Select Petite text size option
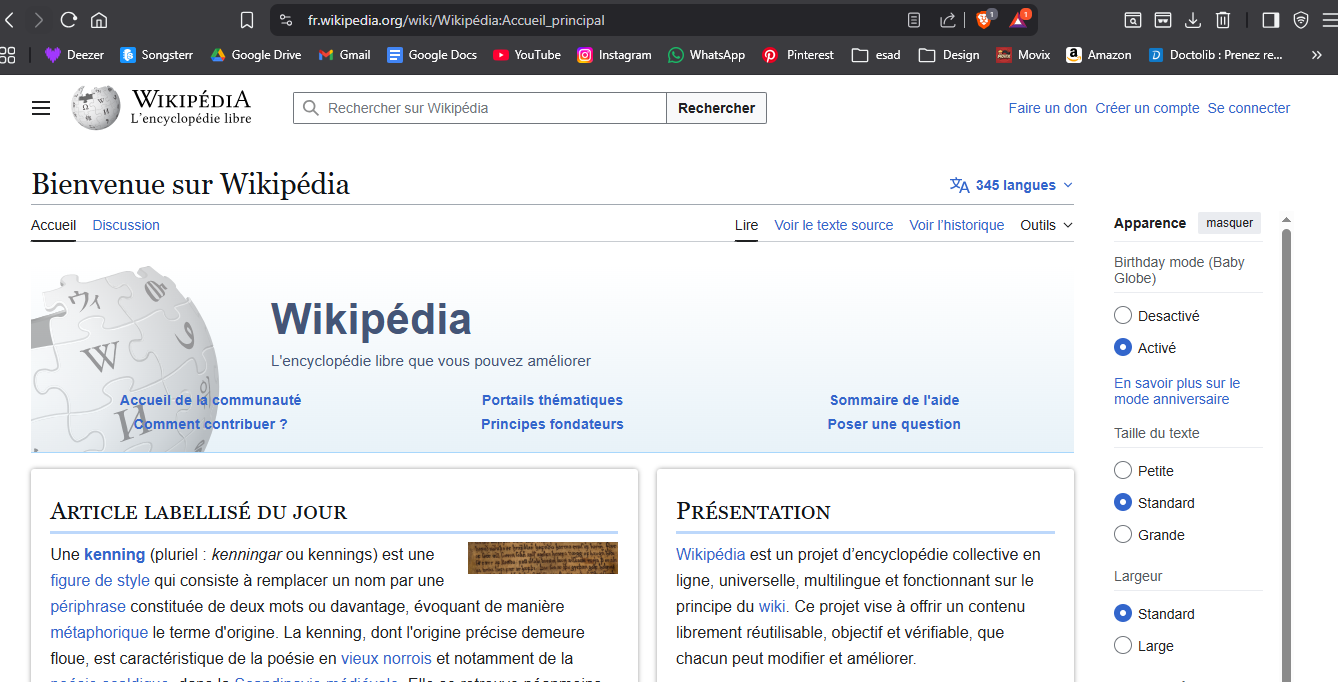The image size is (1338, 682). tap(1123, 471)
